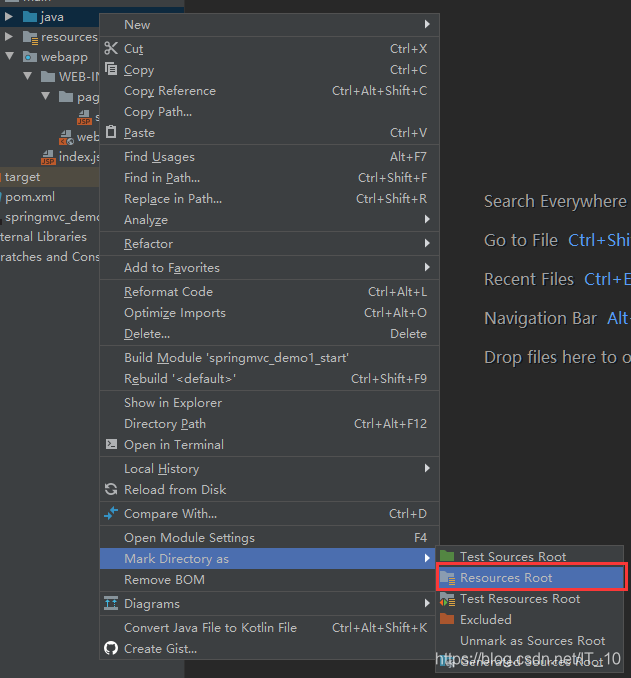
Task: Select Find Usages menu entry
Action: (269, 157)
